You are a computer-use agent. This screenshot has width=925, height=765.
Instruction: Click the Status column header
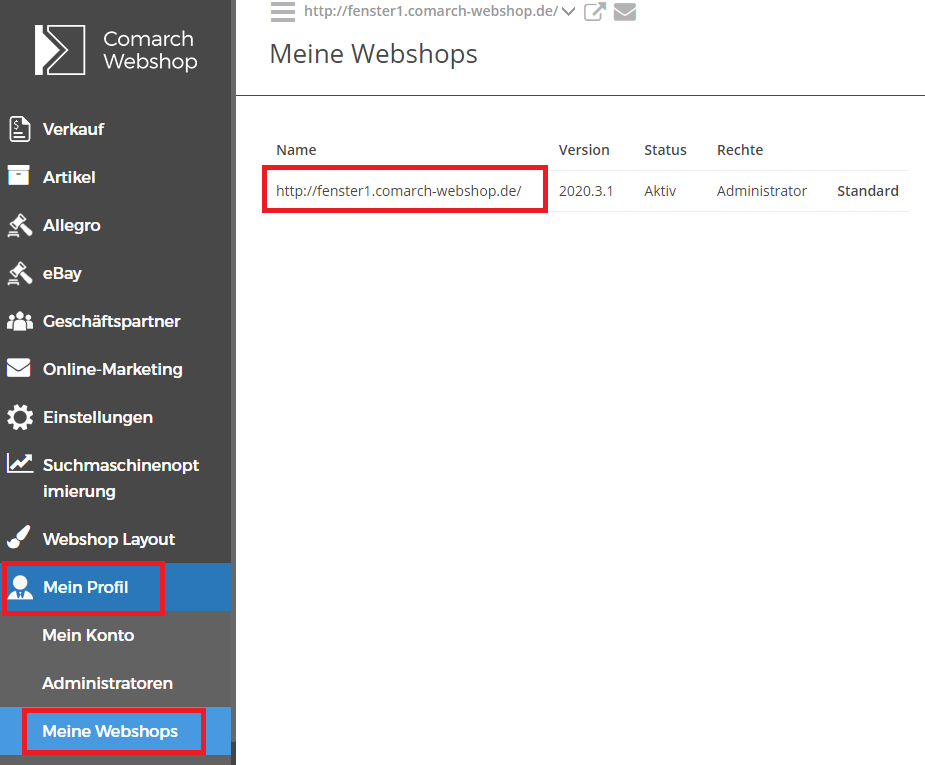coord(665,150)
